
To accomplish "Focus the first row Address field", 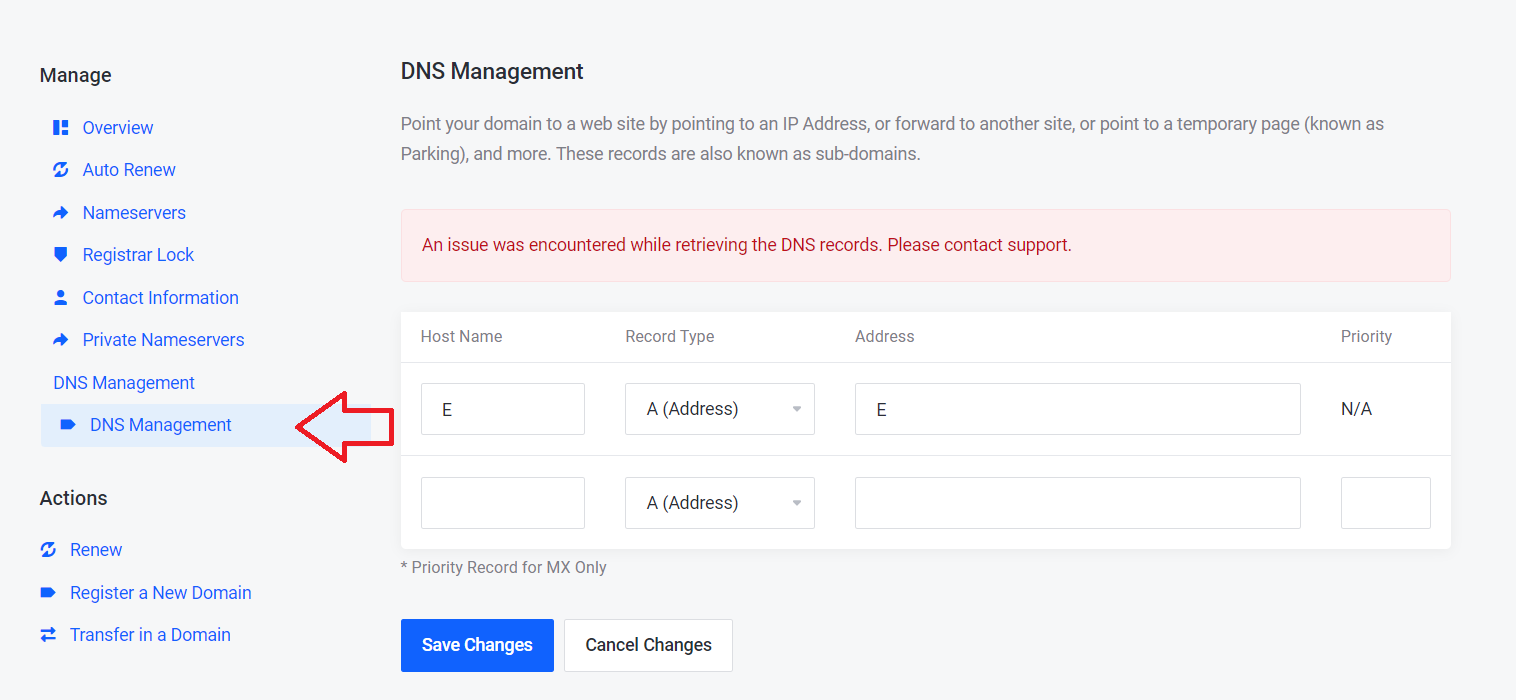I will pos(1077,409).
